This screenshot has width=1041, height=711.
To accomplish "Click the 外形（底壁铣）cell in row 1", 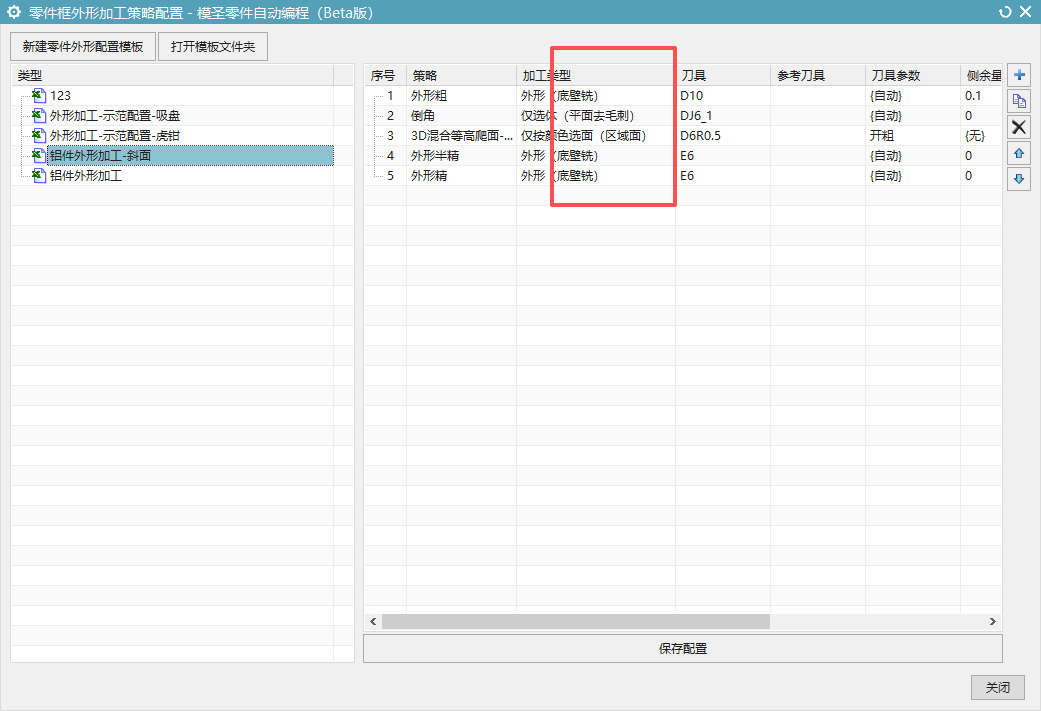I will pyautogui.click(x=596, y=96).
